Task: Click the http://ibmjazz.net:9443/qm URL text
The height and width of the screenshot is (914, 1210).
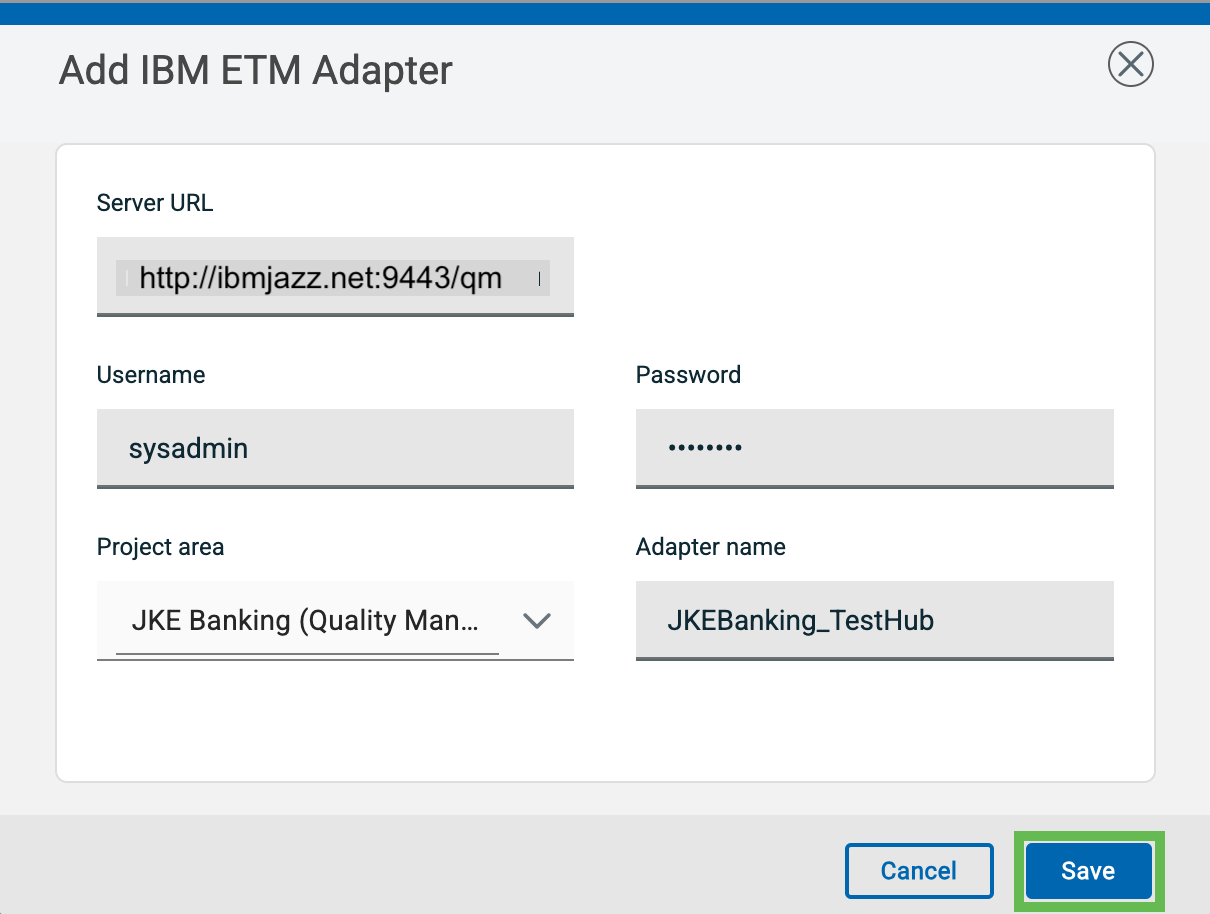Action: coord(320,278)
